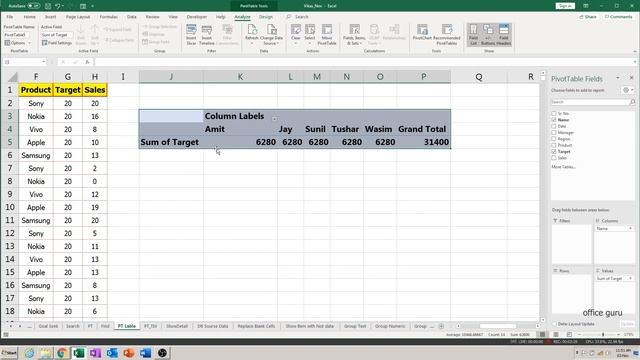Insert a Timeline filter
This screenshot has height=360, width=640.
[207, 34]
